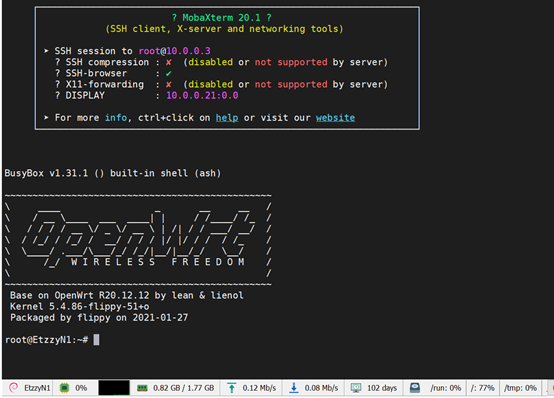Click the SSH compression red cross

click(169, 62)
